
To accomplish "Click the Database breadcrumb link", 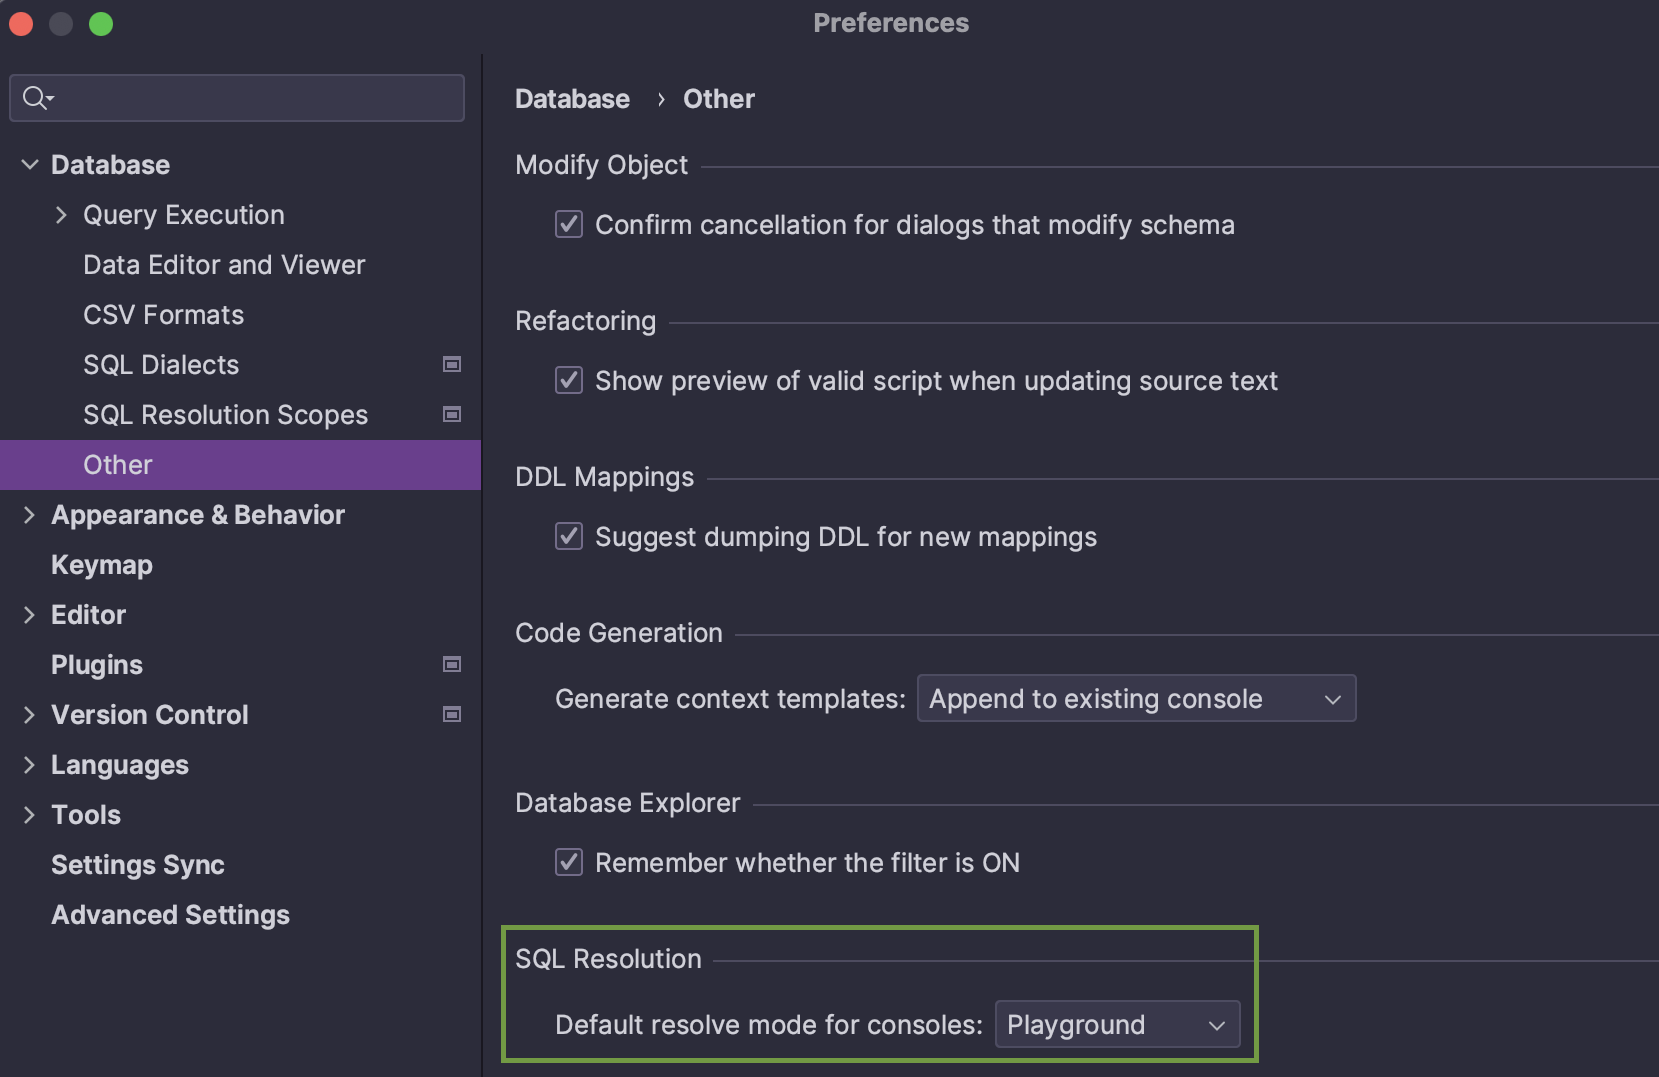I will [572, 98].
